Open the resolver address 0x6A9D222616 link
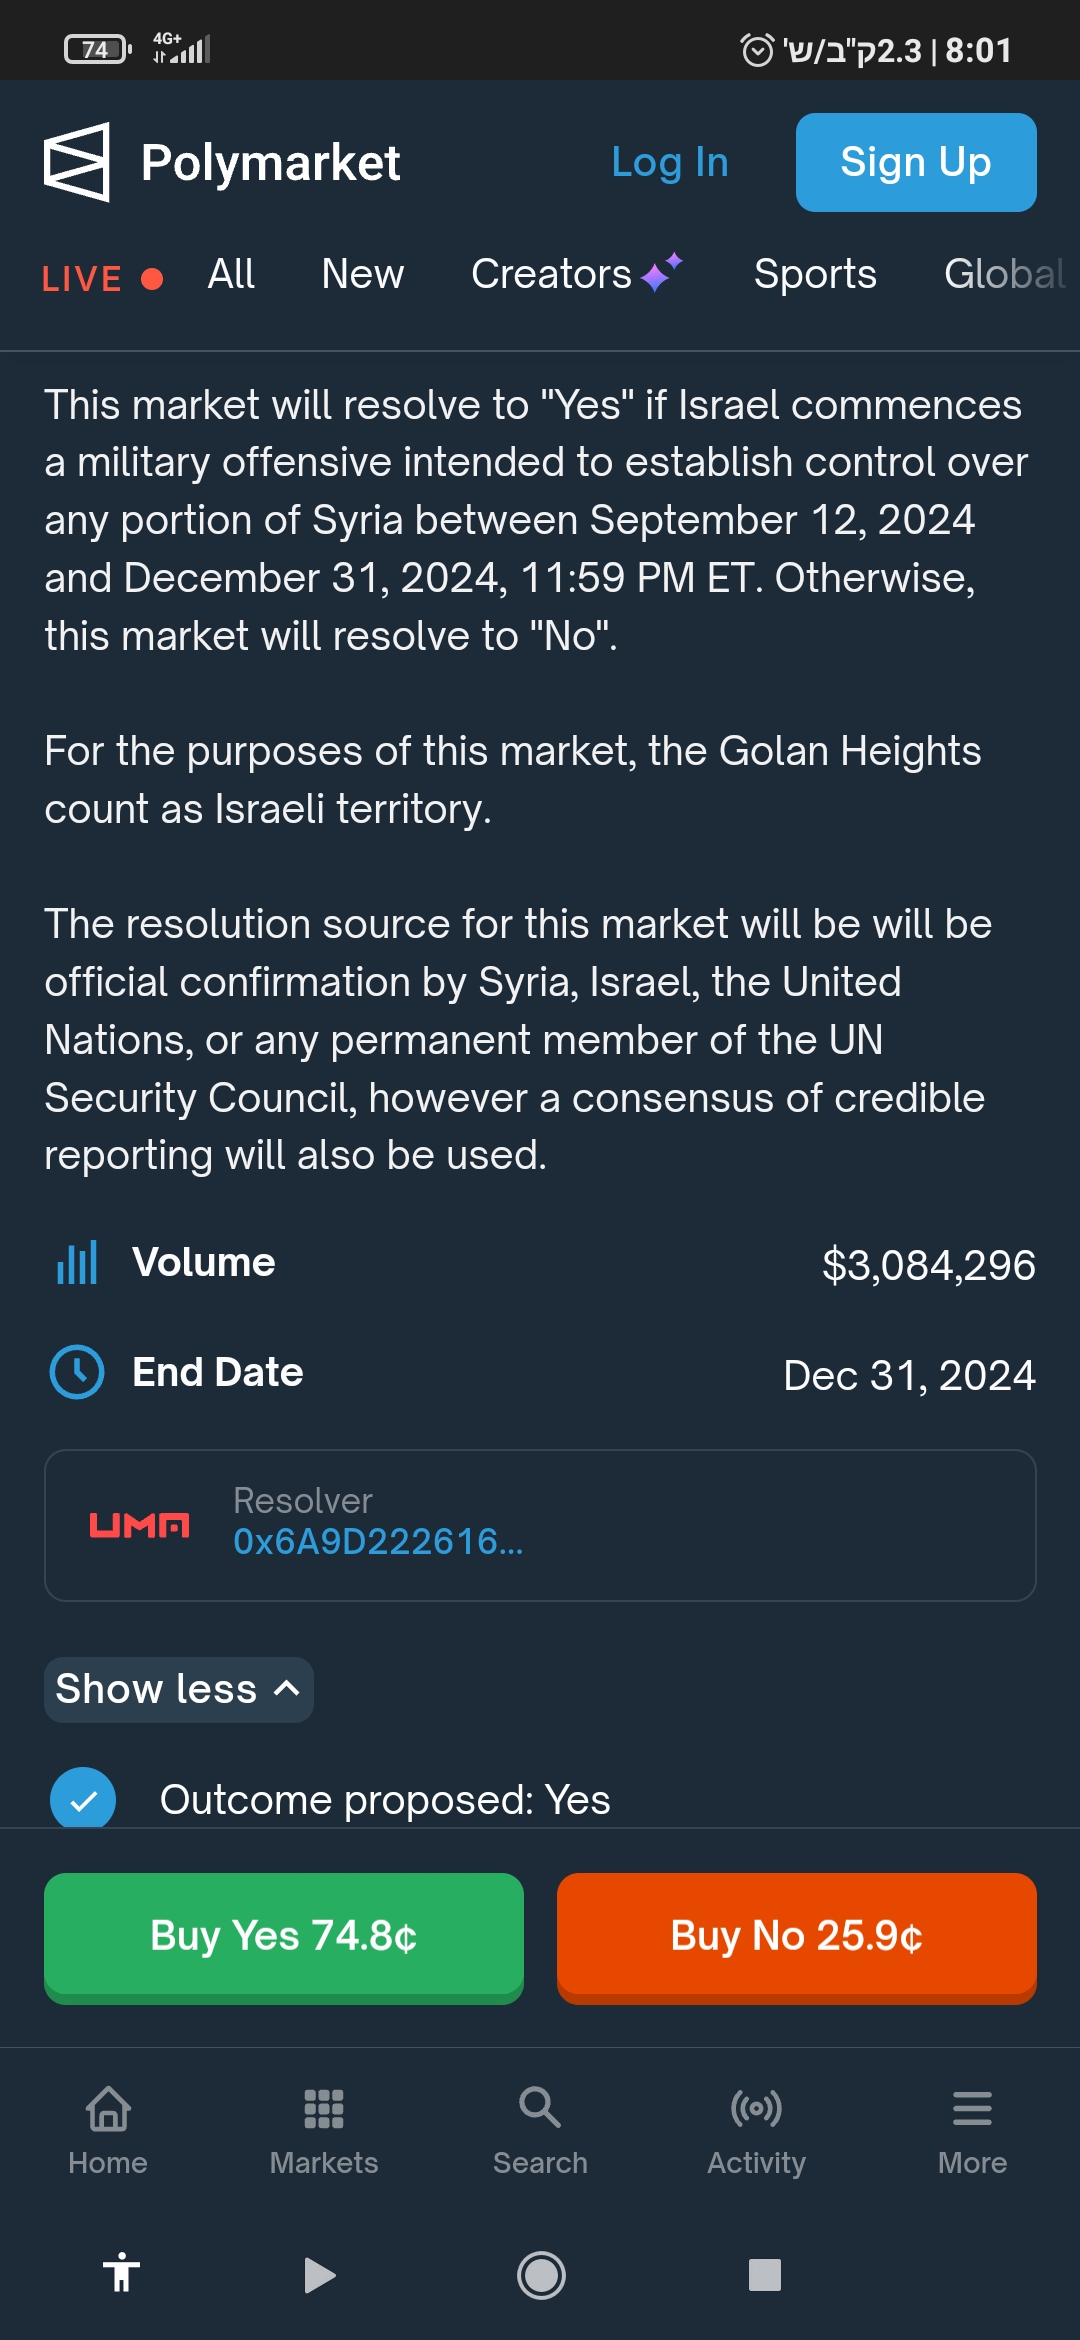 click(x=378, y=1542)
